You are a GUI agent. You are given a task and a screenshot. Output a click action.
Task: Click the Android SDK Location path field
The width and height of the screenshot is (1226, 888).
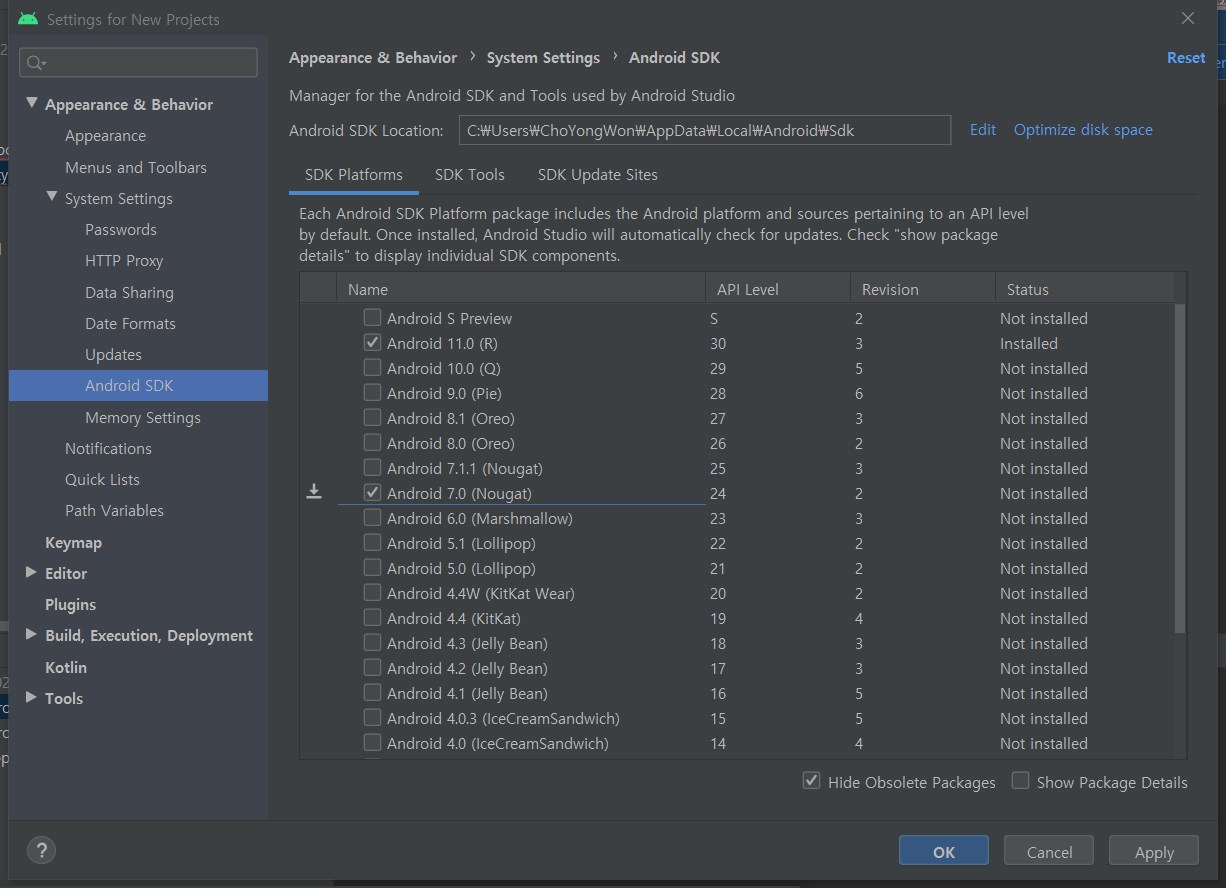pyautogui.click(x=705, y=130)
